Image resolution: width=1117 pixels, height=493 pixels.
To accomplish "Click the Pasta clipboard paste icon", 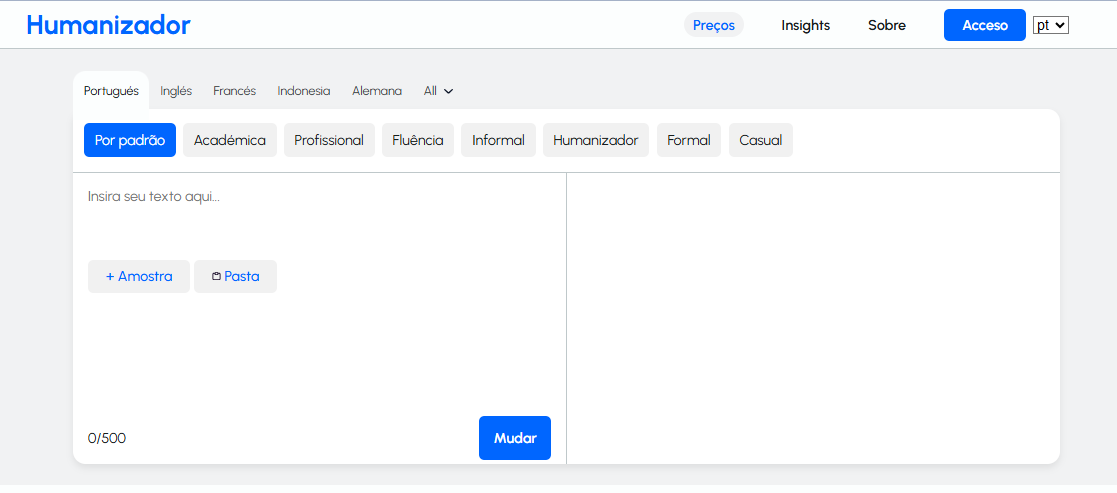I will (x=217, y=276).
